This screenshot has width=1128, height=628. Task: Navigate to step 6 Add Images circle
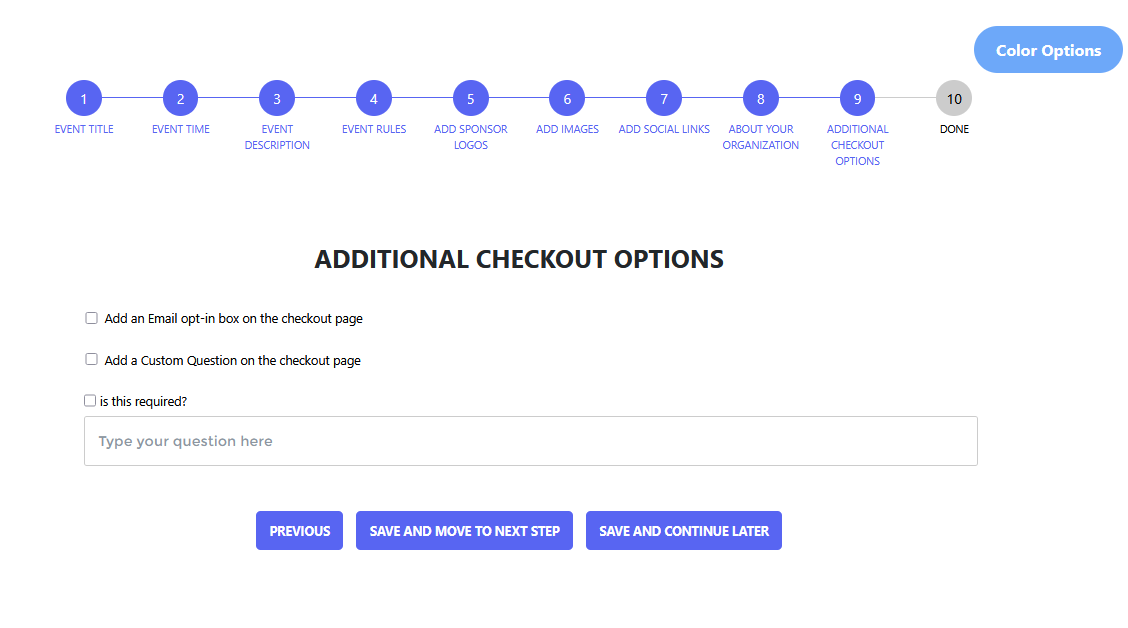tap(567, 99)
